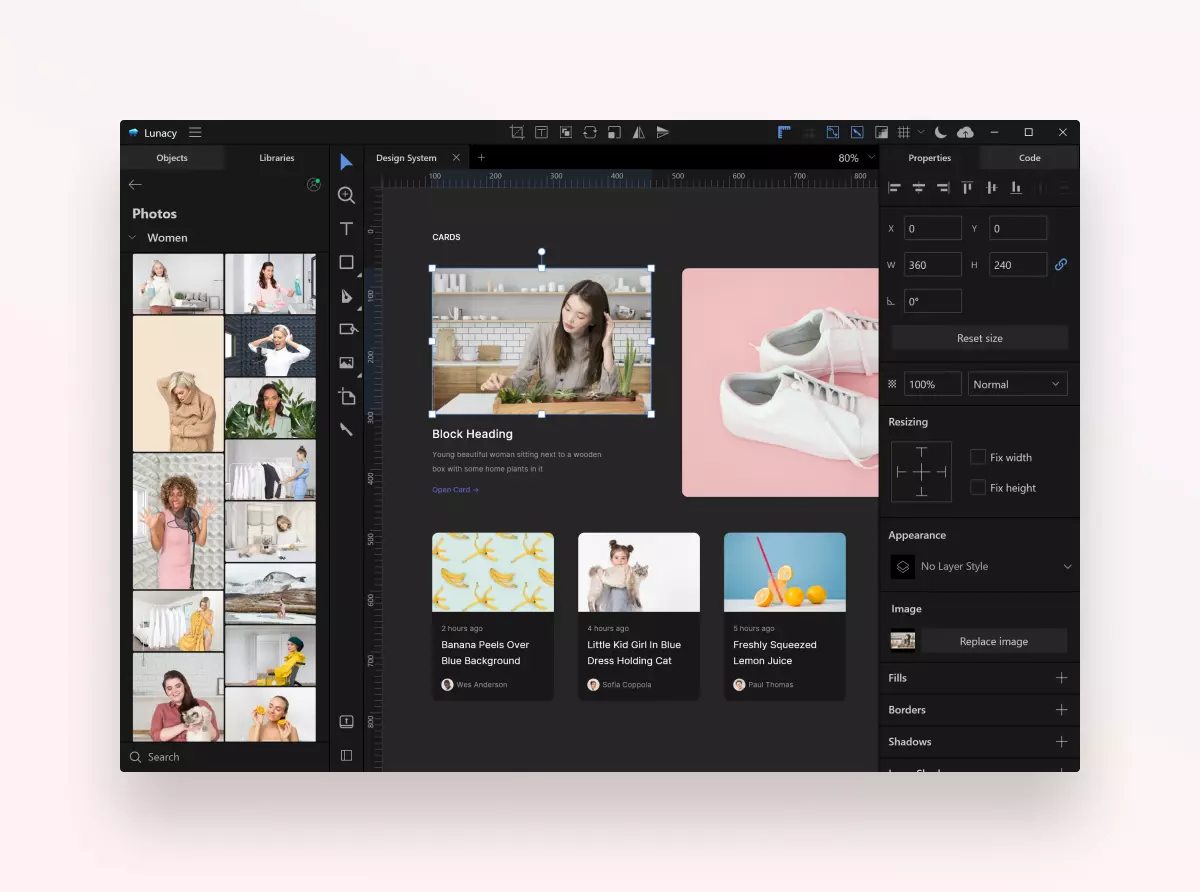Flip the selection vertically

pos(662,132)
